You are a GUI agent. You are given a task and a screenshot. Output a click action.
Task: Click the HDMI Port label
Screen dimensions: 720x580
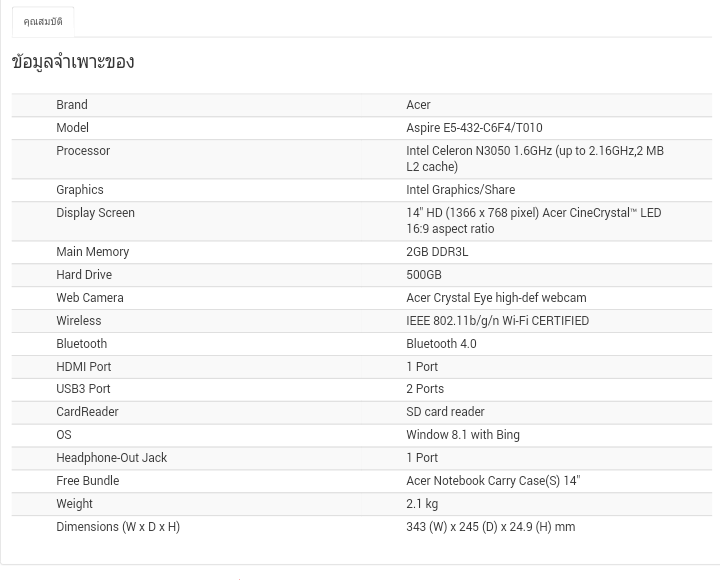coord(84,366)
